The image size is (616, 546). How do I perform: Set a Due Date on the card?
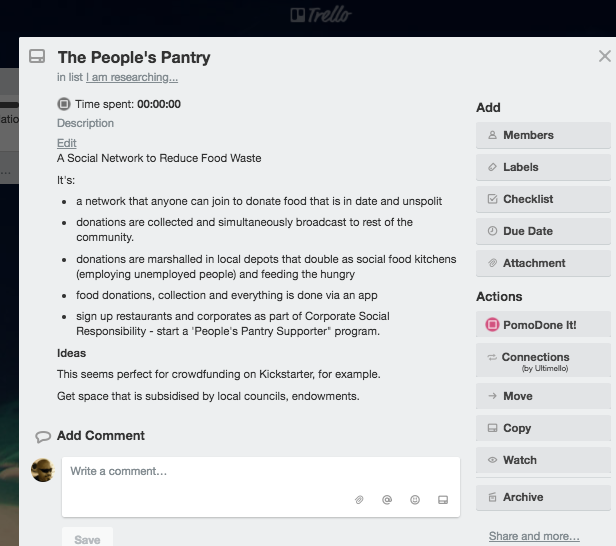tap(543, 231)
